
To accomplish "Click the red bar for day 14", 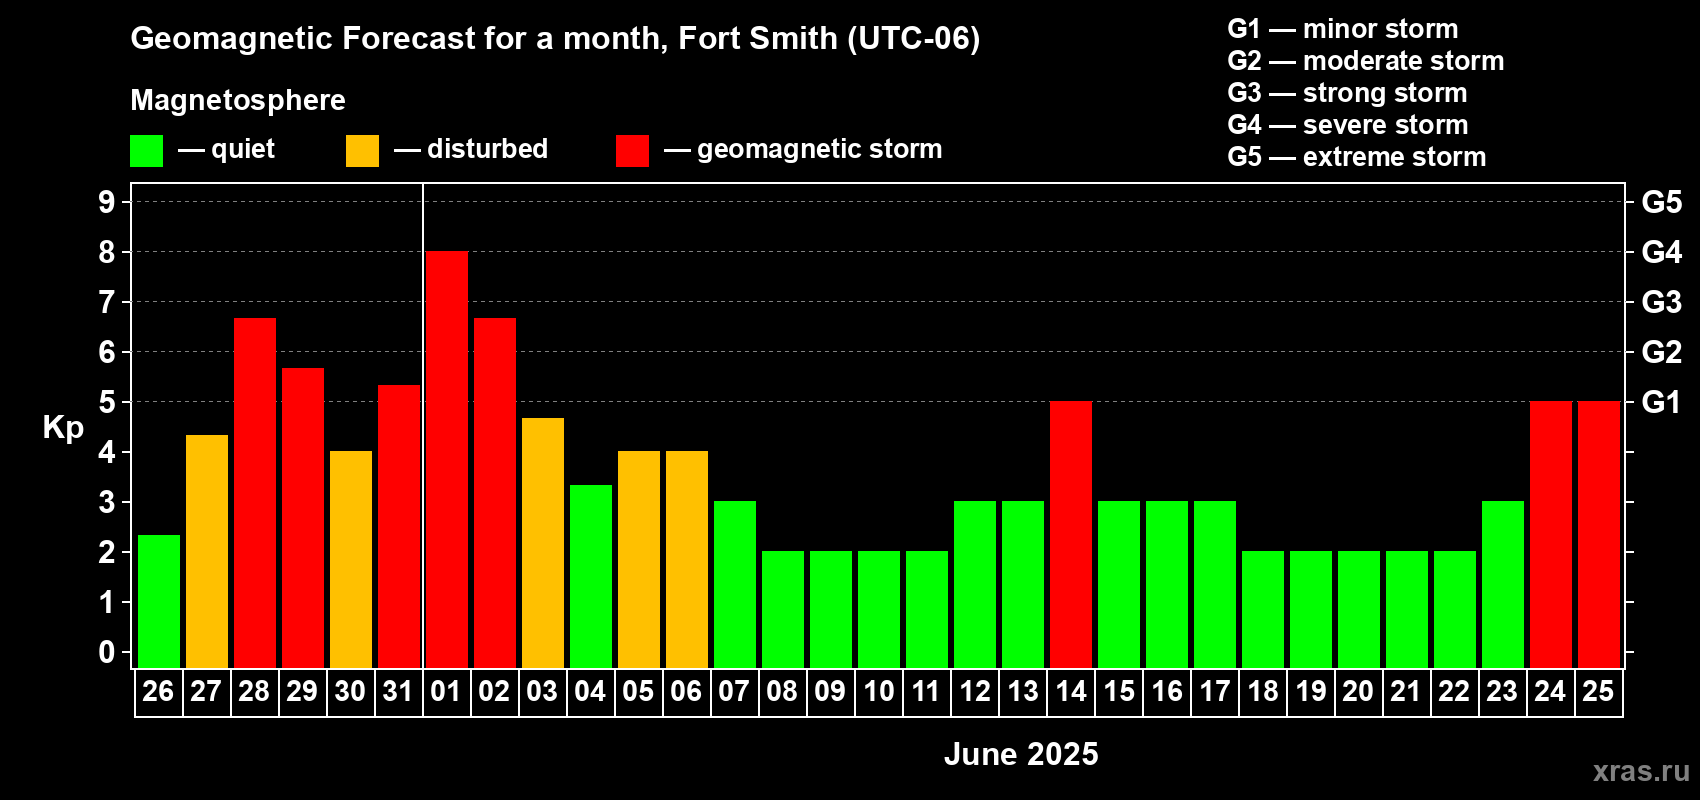I will (1071, 534).
